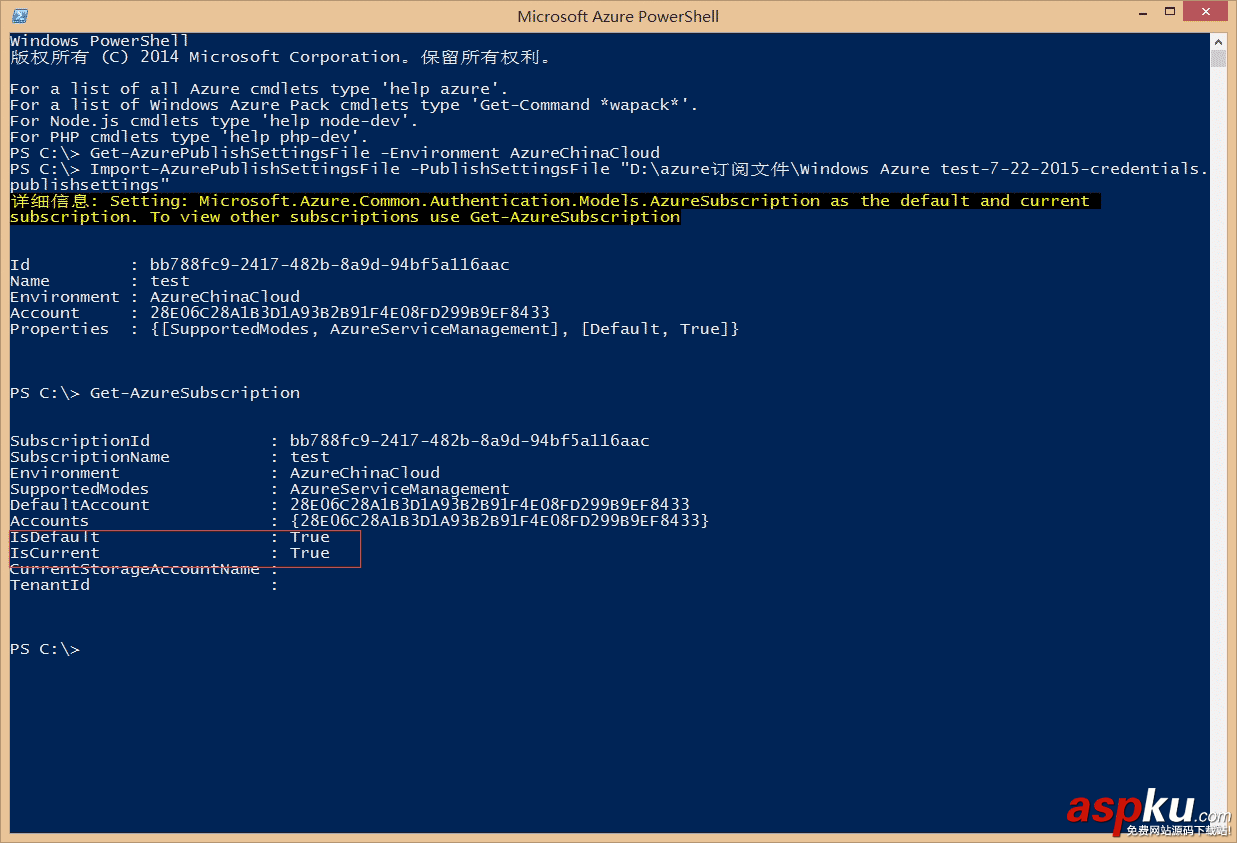
Task: Click the IsCurrent True value
Action: point(310,553)
